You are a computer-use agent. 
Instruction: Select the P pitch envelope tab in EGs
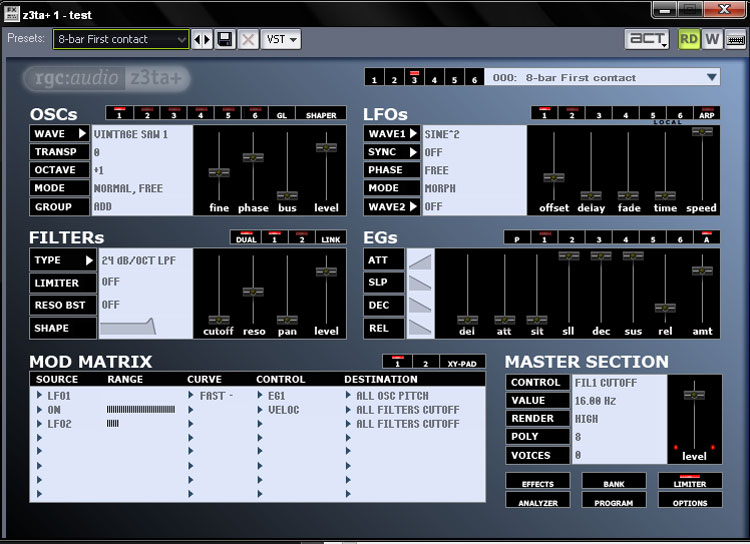[x=517, y=237]
